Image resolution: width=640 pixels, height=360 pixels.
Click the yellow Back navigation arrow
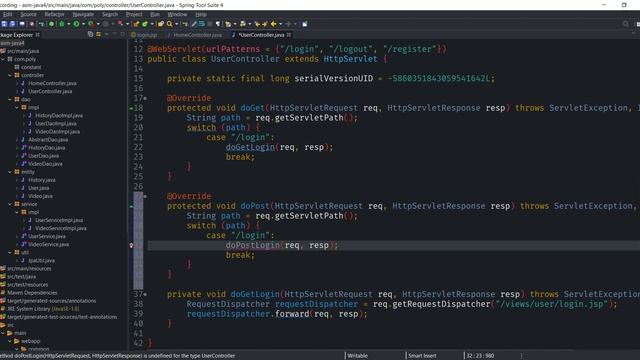click(273, 24)
